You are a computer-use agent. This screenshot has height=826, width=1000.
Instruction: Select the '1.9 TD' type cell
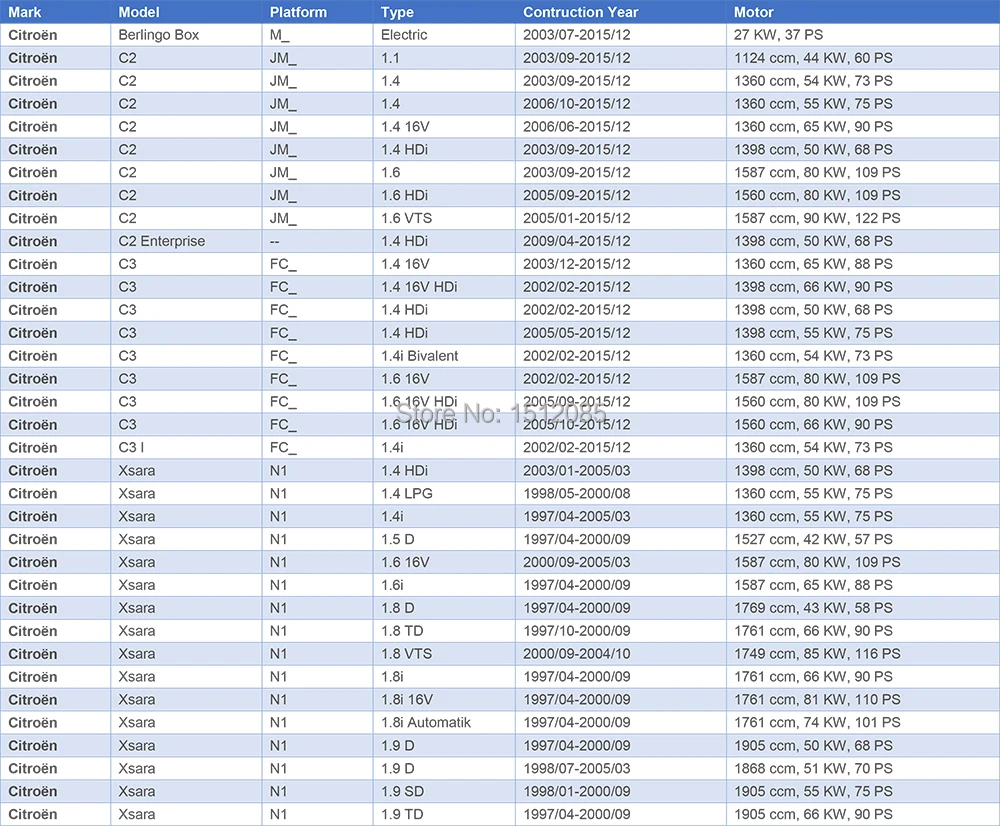click(x=444, y=815)
